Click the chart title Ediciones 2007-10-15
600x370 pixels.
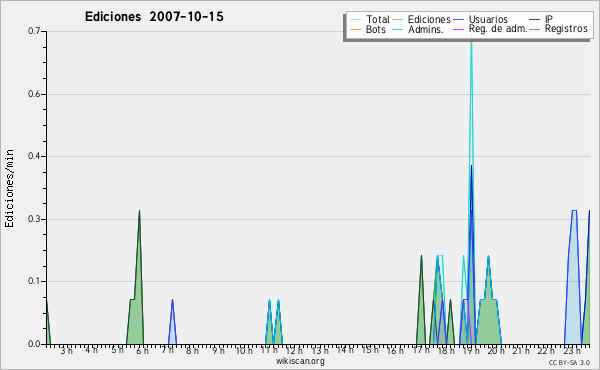click(154, 17)
